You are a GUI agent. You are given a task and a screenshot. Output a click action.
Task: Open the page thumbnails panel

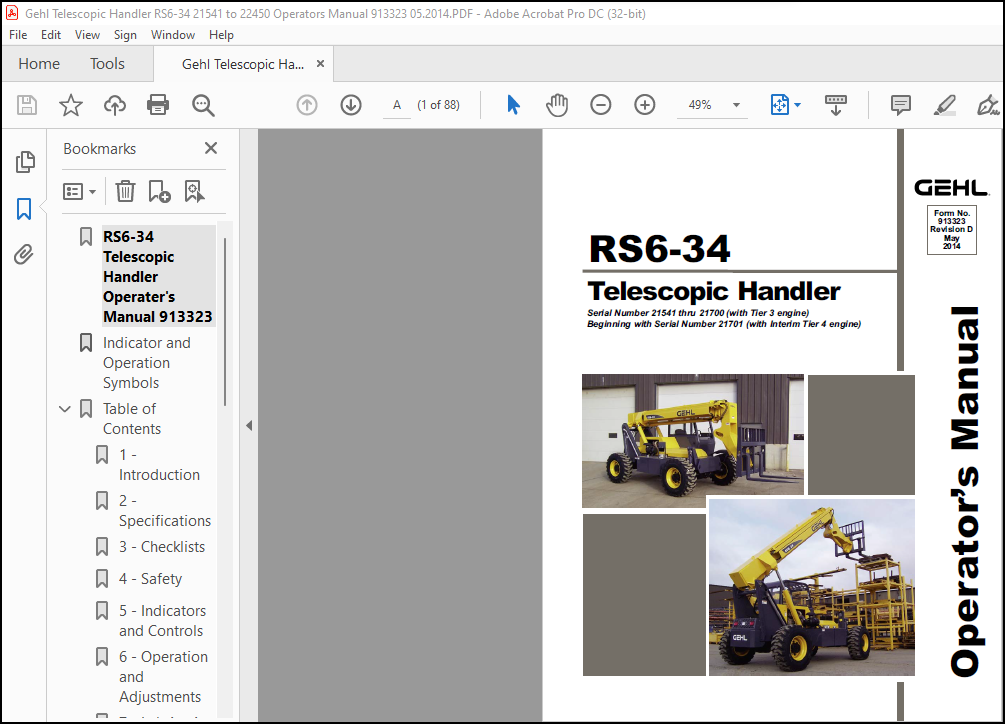pyautogui.click(x=25, y=162)
